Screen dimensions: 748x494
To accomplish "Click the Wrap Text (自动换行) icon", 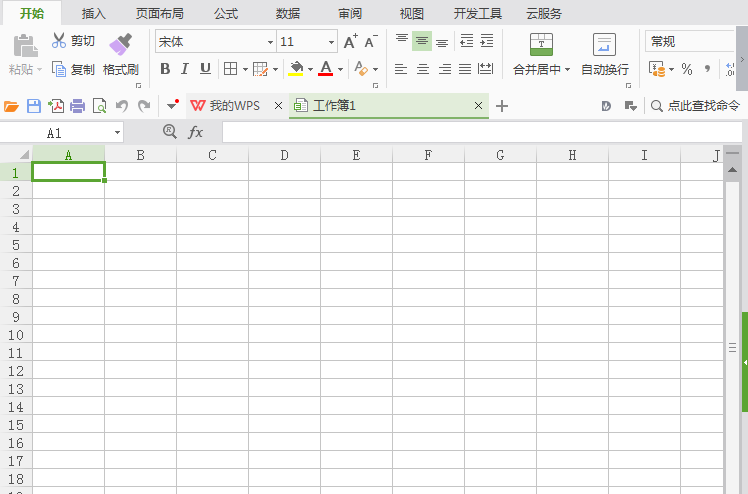I will click(x=604, y=44).
